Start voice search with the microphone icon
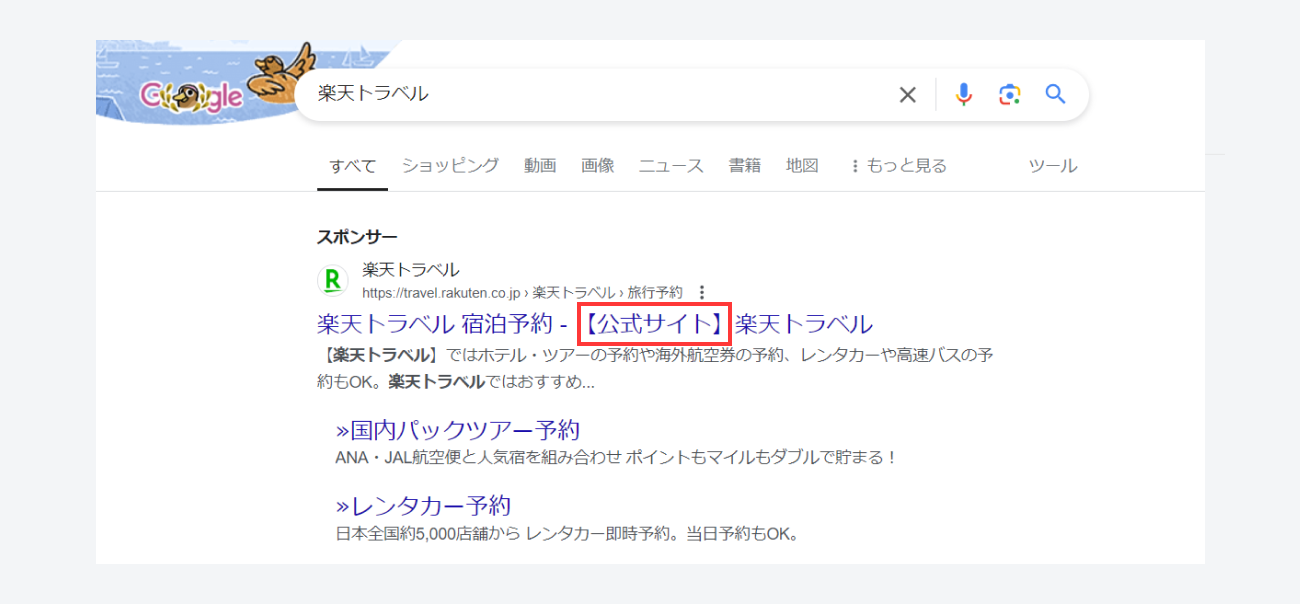Viewport: 1300px width, 604px height. (963, 95)
